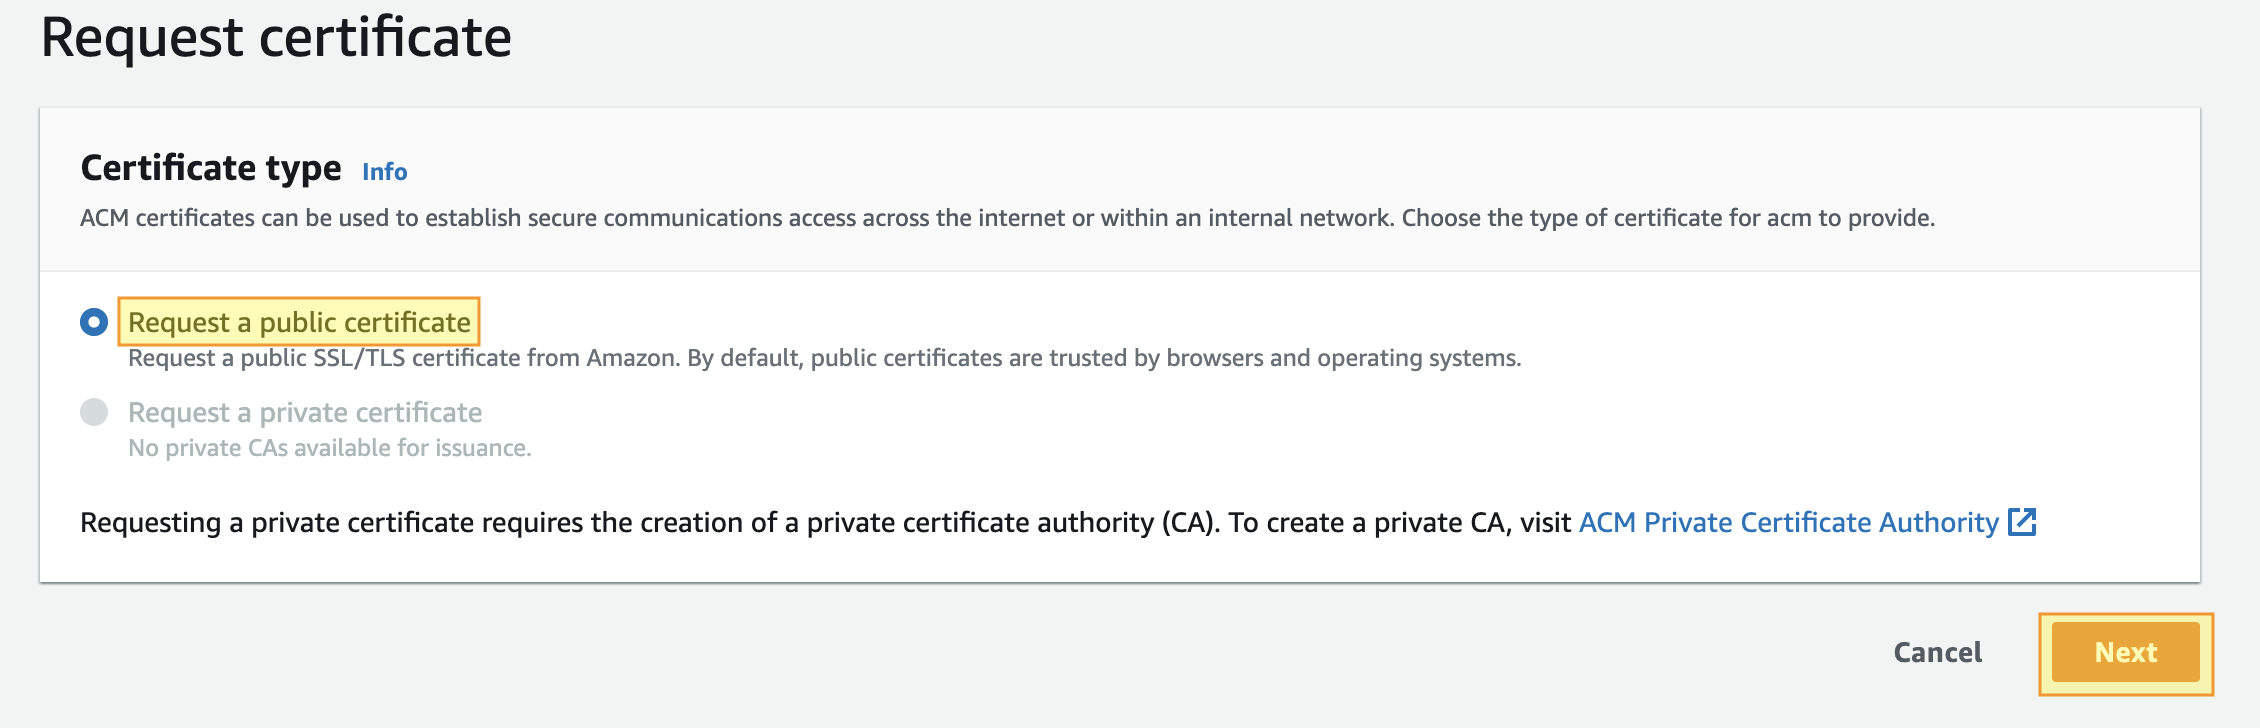Click the ACM certificates description paragraph
This screenshot has height=728, width=2260.
[x=1008, y=218]
